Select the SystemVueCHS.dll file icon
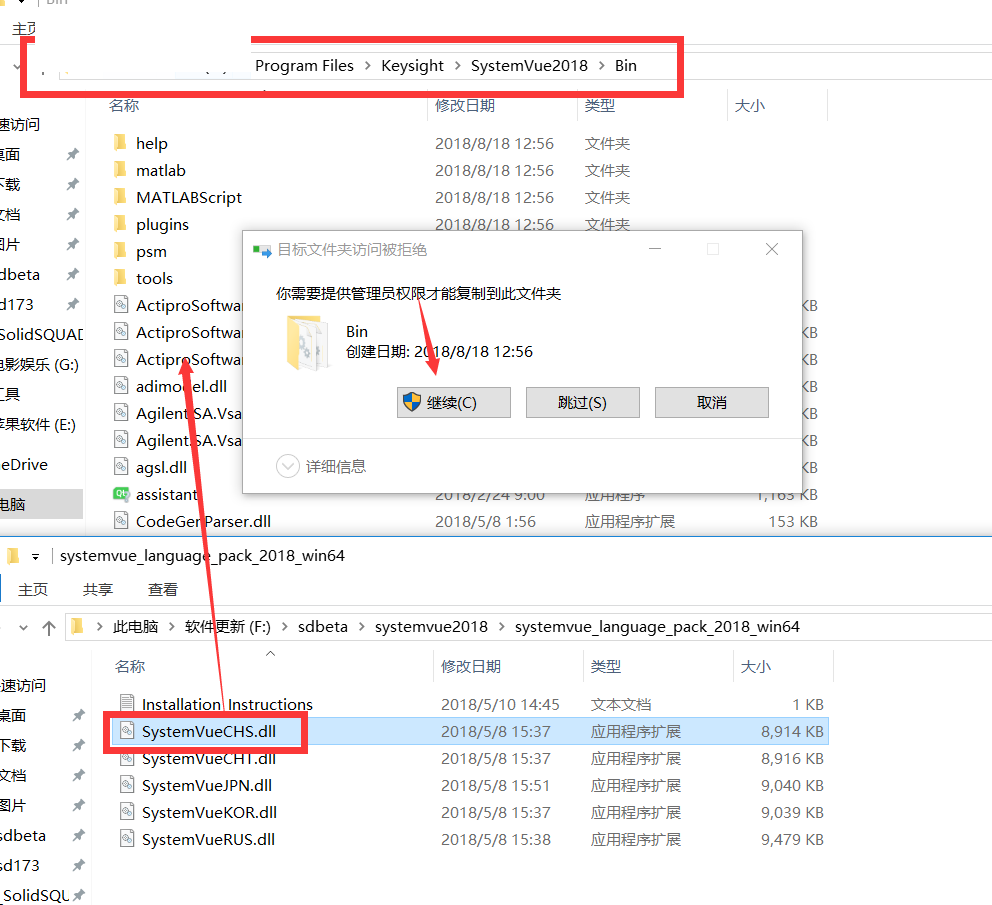The height and width of the screenshot is (905, 992). coord(127,731)
